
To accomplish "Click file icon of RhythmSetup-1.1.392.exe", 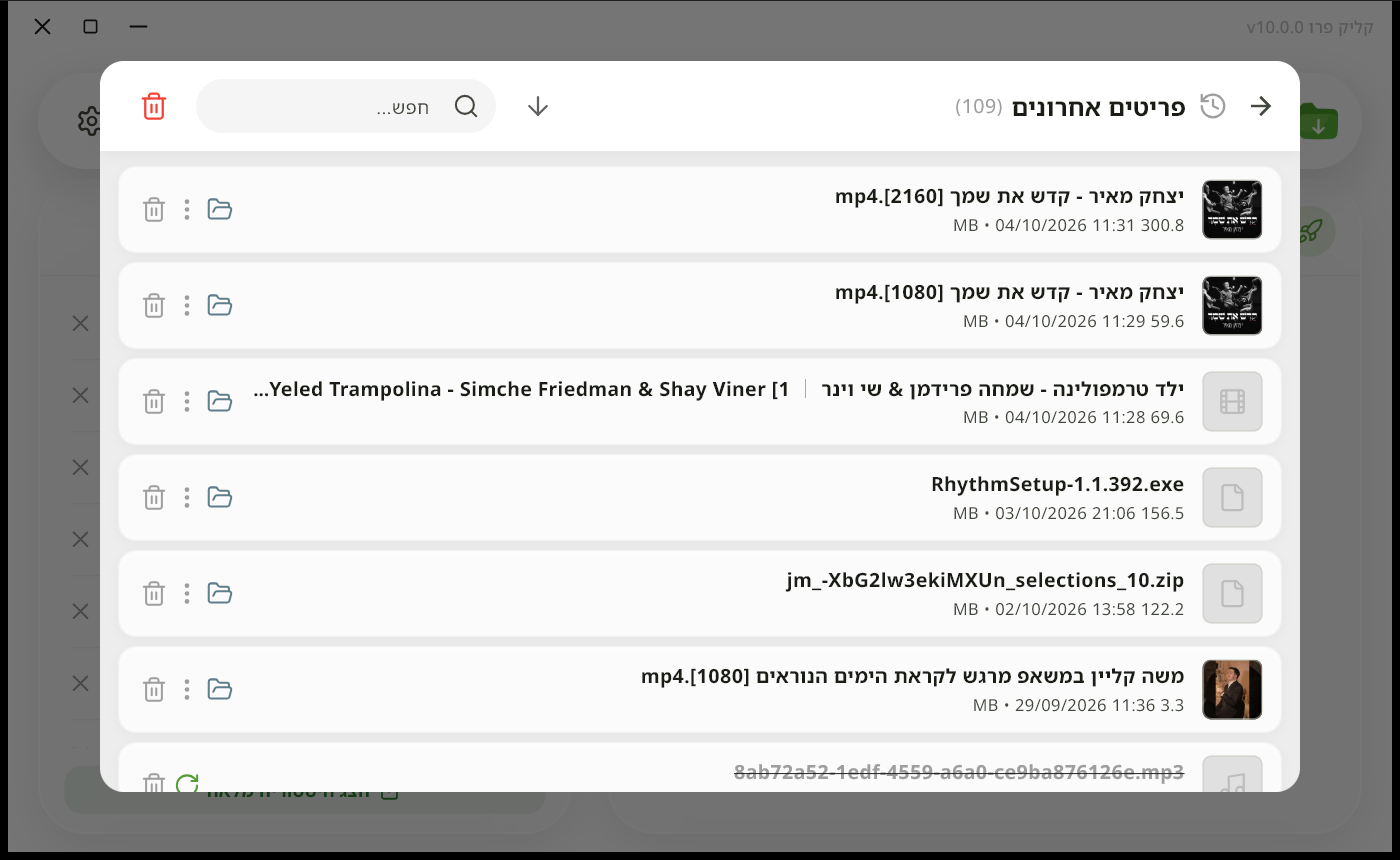I will click(x=1232, y=497).
